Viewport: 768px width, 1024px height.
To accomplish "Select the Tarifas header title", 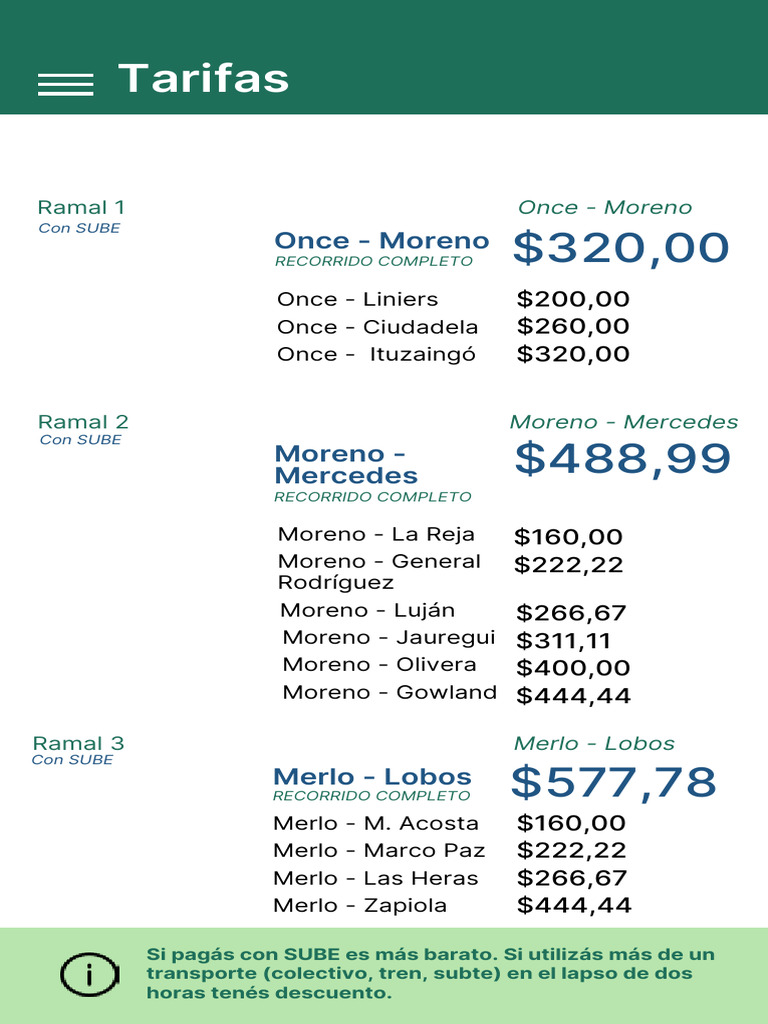I will (203, 78).
